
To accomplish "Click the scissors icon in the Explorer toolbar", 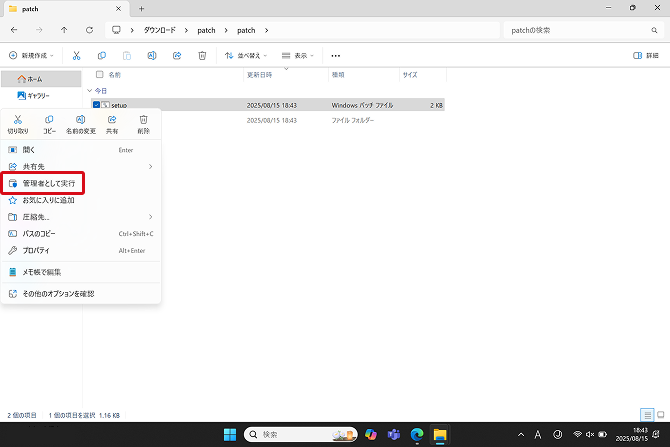I will [x=76, y=56].
